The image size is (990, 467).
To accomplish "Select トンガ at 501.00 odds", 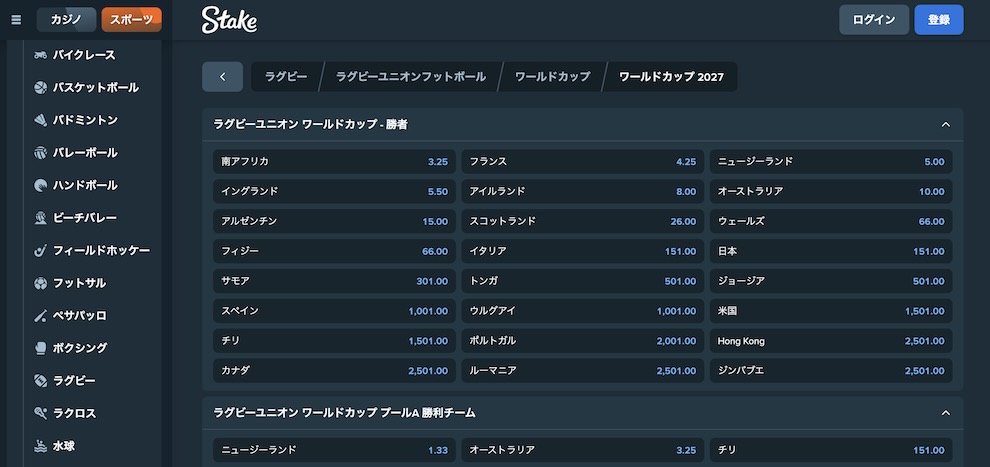I will [x=583, y=281].
